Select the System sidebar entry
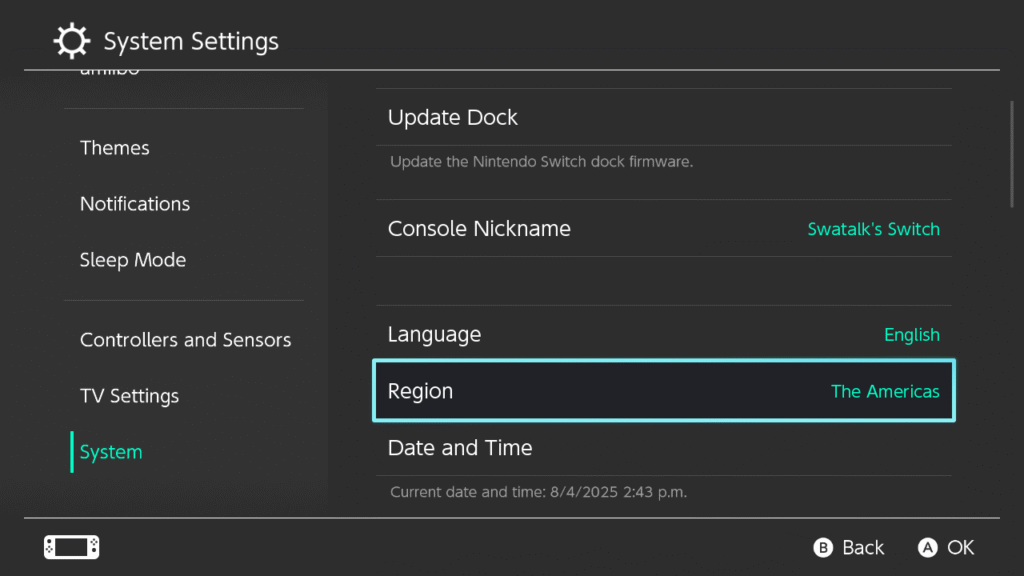Image resolution: width=1024 pixels, height=576 pixels. point(111,452)
